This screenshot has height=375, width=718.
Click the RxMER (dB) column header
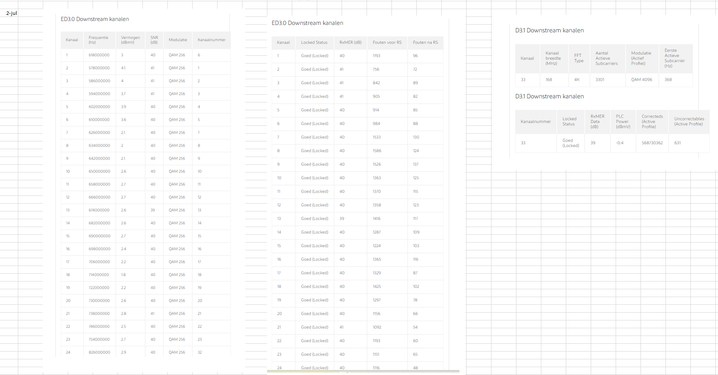(350, 42)
